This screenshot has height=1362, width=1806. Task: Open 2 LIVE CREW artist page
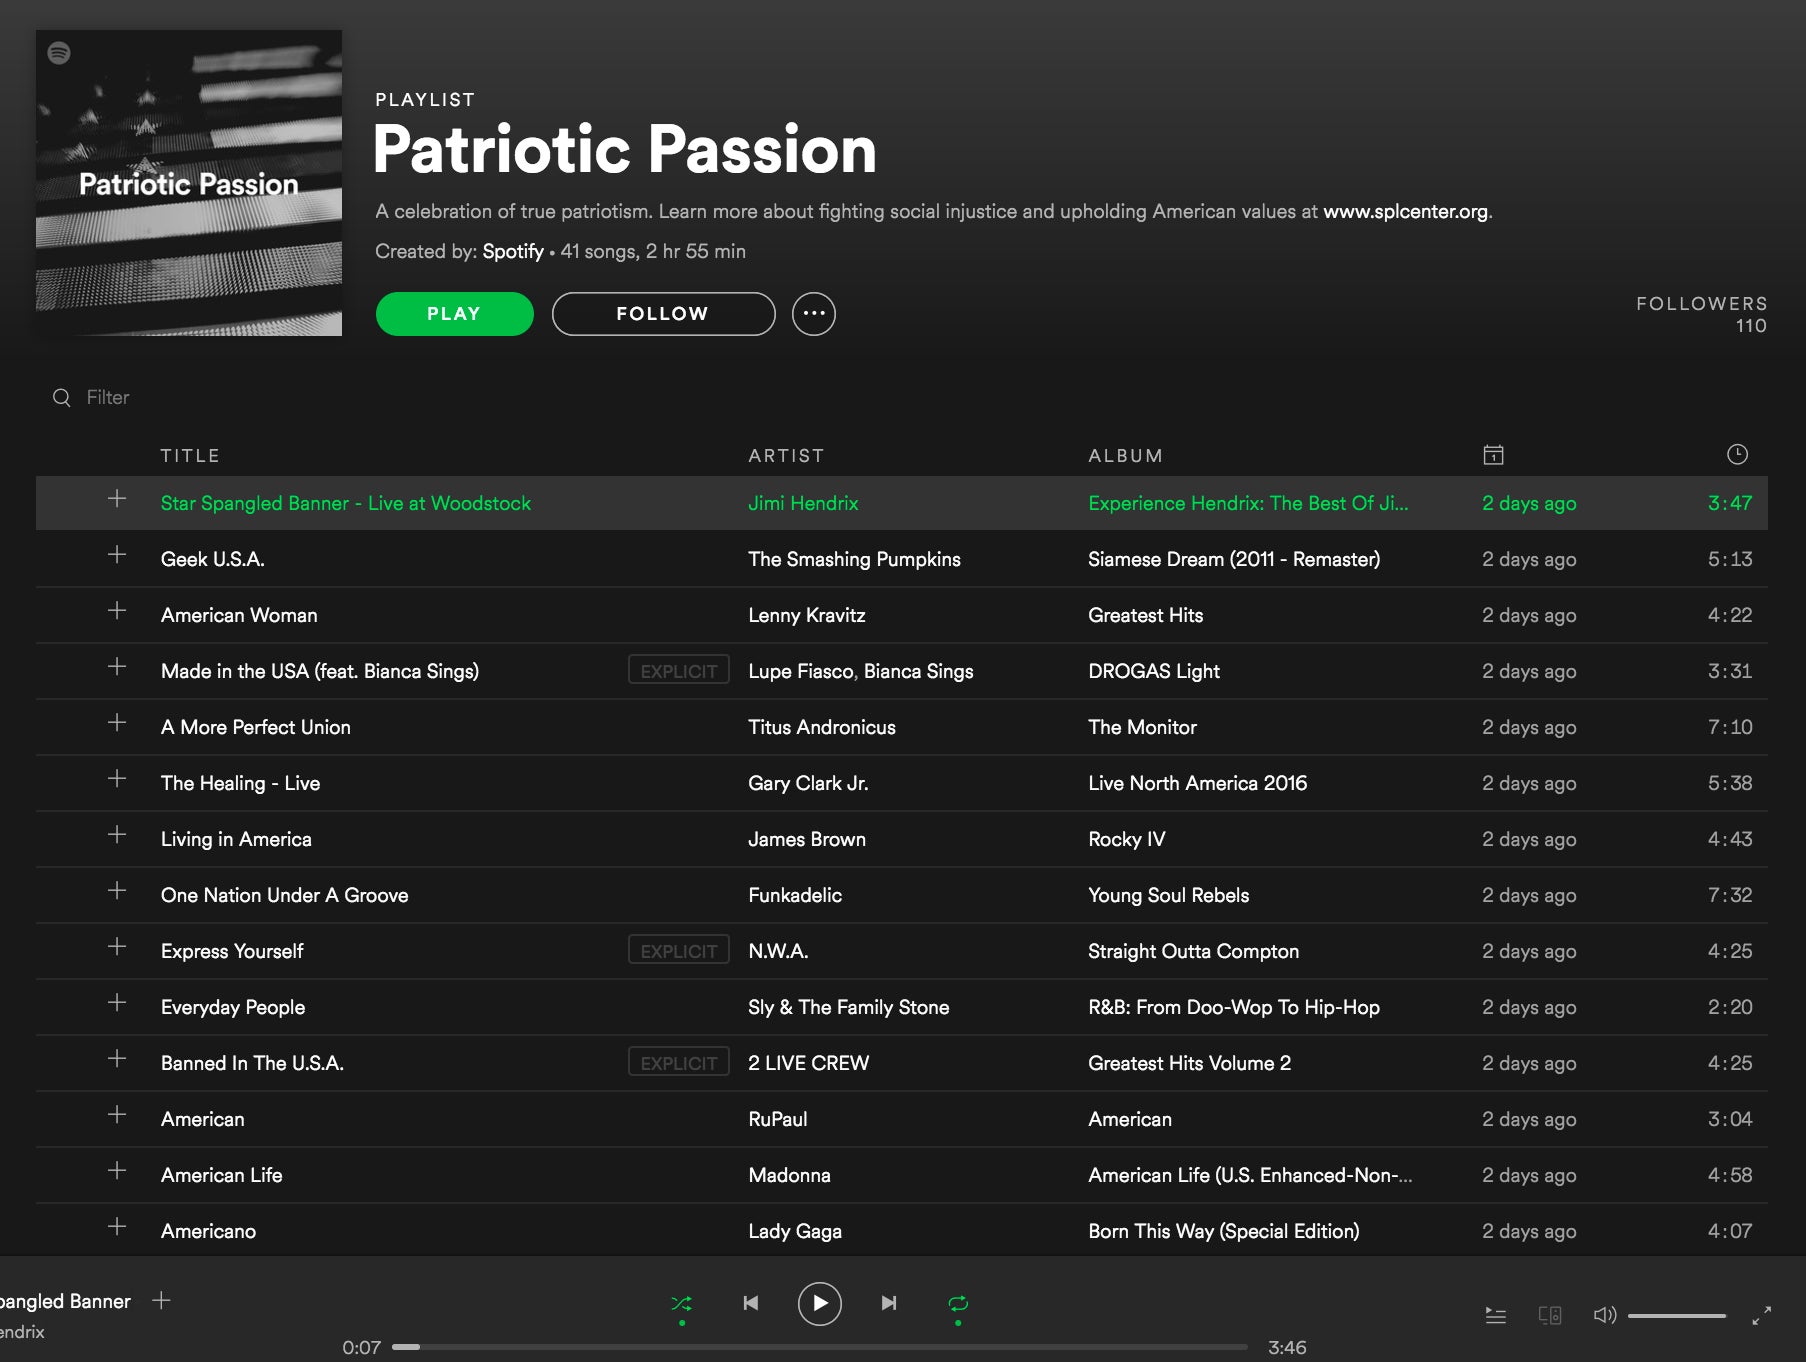click(809, 1064)
